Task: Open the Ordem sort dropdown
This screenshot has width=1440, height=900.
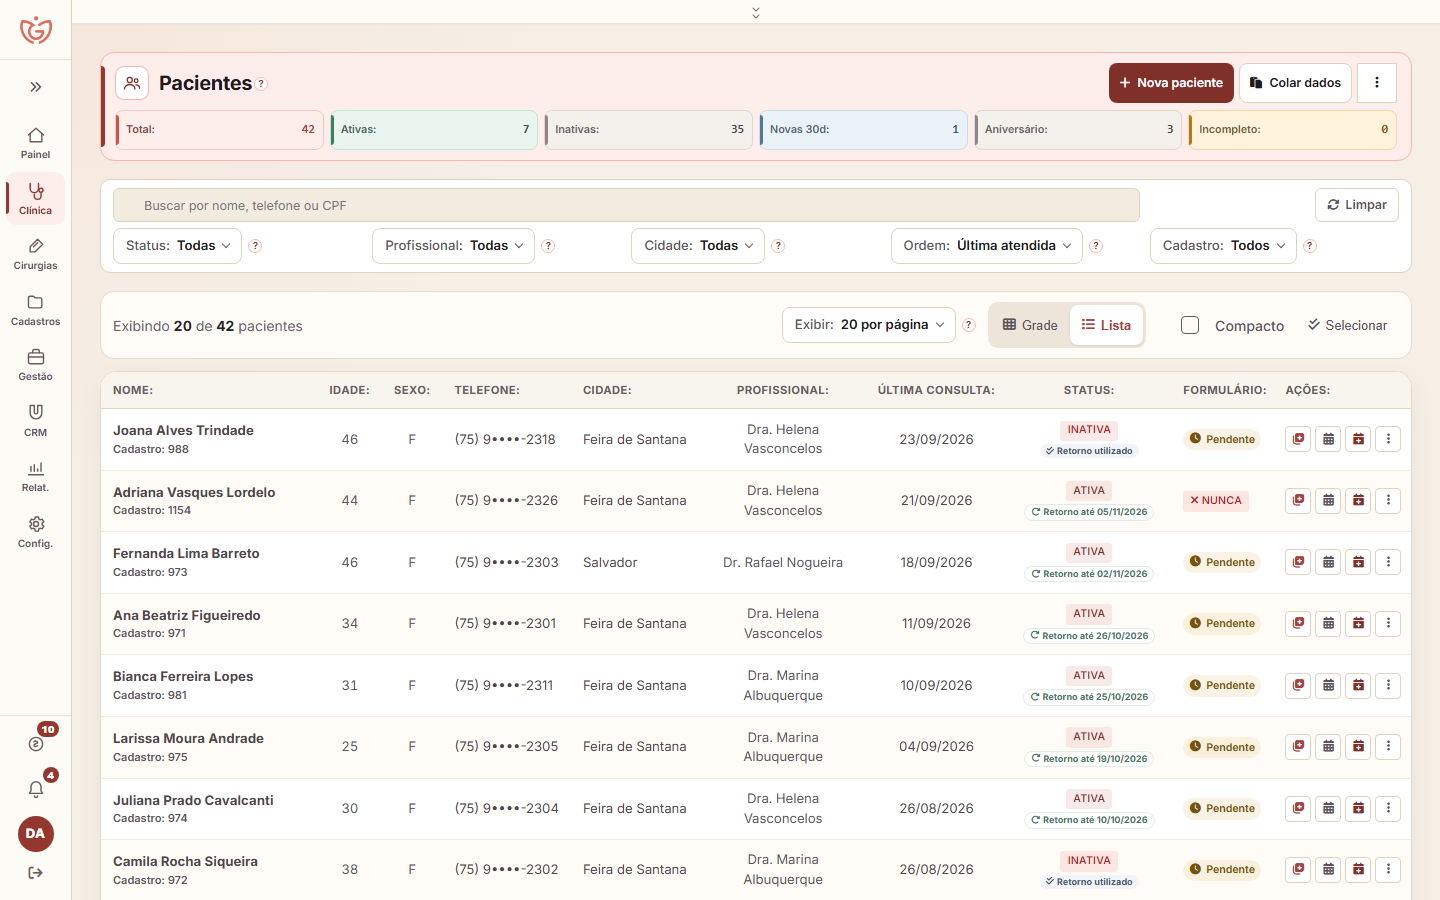Action: tap(987, 246)
